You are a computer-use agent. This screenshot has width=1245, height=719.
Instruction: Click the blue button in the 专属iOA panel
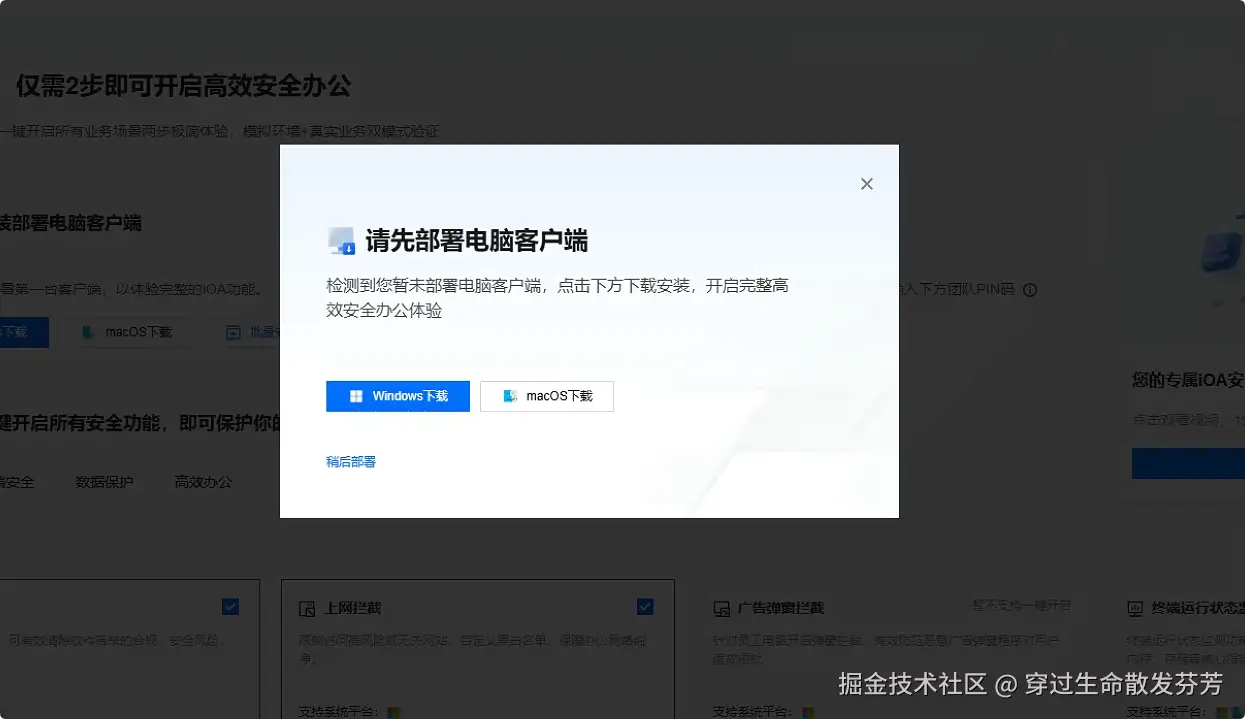click(1200, 463)
